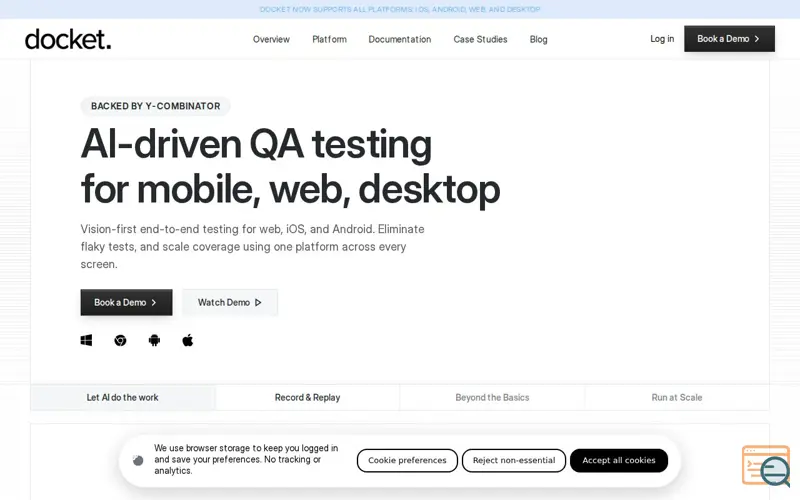
Task: Visit the Blog
Action: click(x=539, y=39)
